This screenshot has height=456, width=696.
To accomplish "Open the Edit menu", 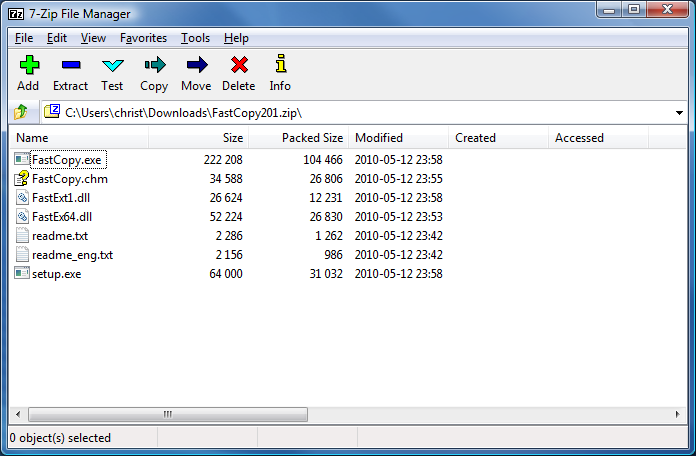I will click(57, 38).
